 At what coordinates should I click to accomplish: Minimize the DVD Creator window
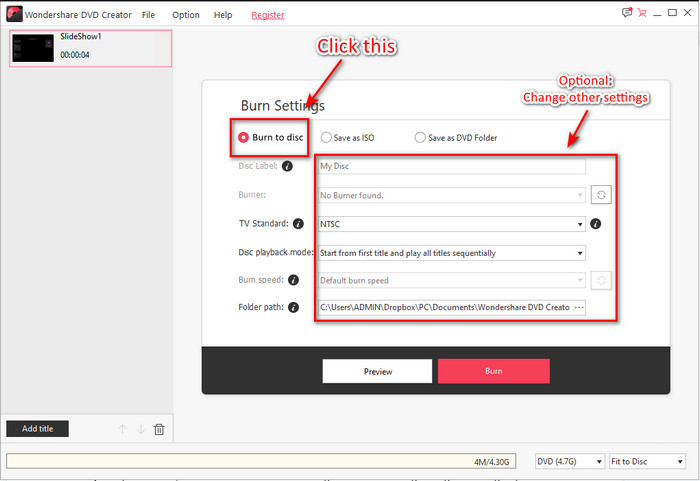[657, 13]
